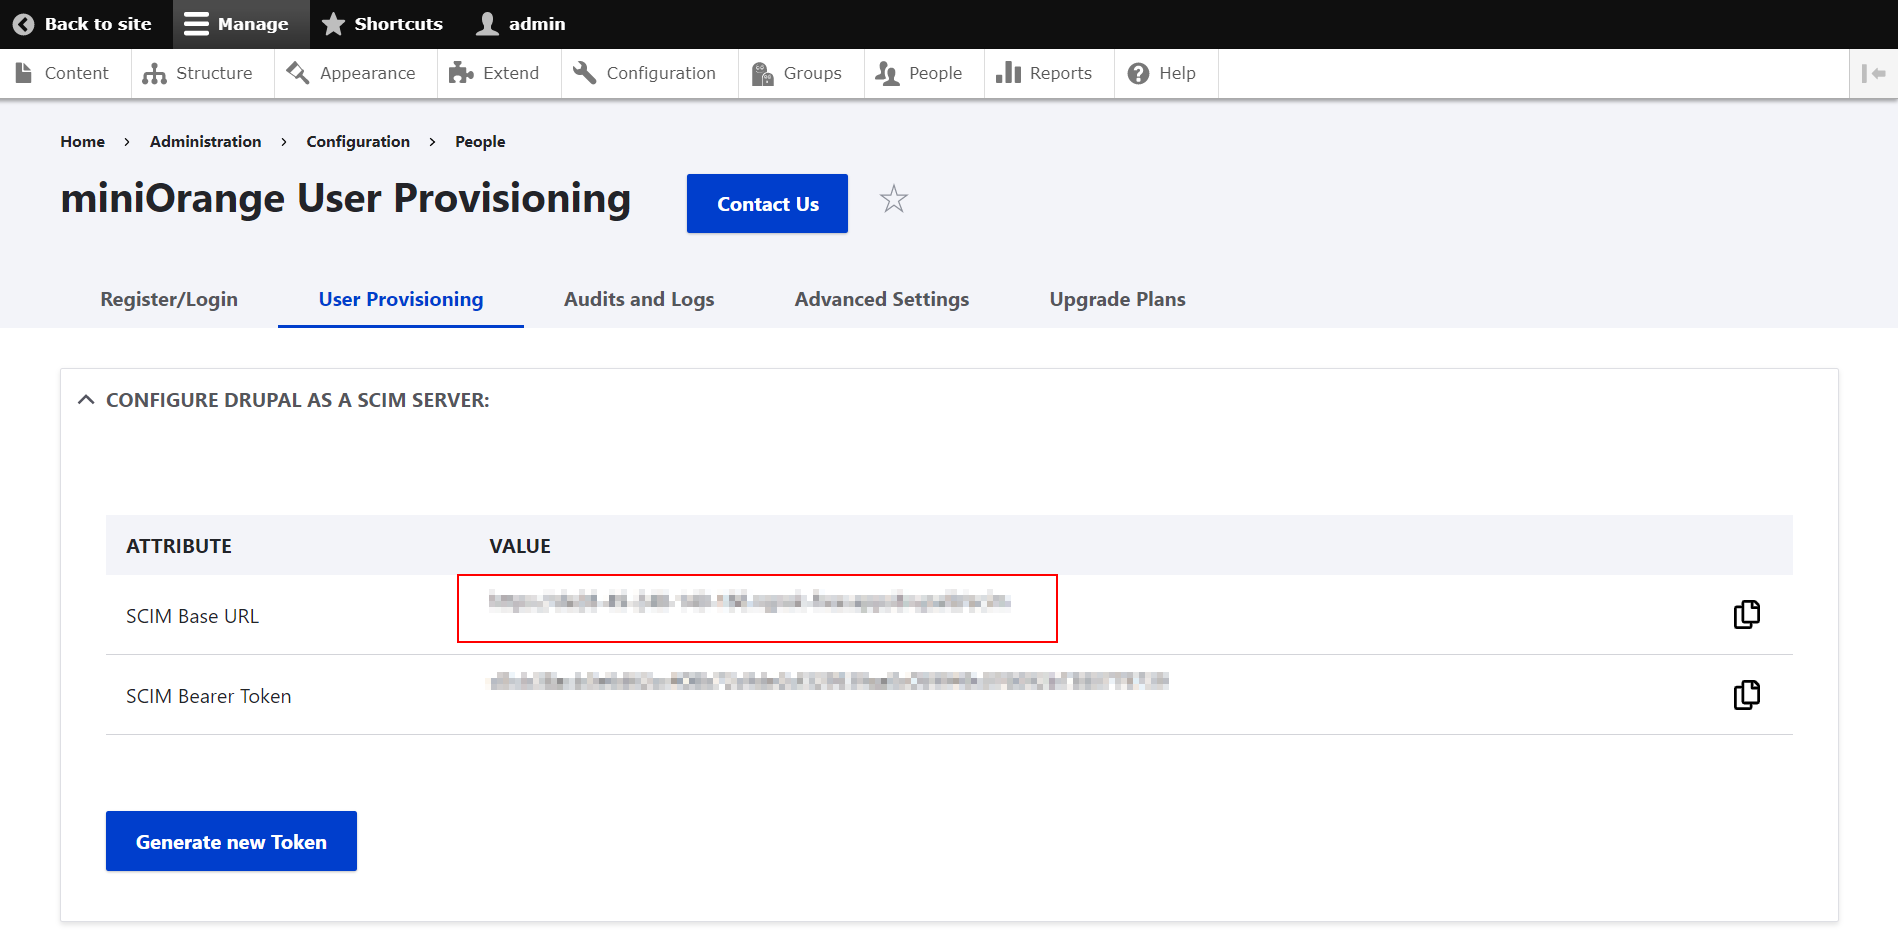Viewport: 1898px width, 932px height.
Task: Switch to the Advanced Settings tab
Action: coord(882,299)
